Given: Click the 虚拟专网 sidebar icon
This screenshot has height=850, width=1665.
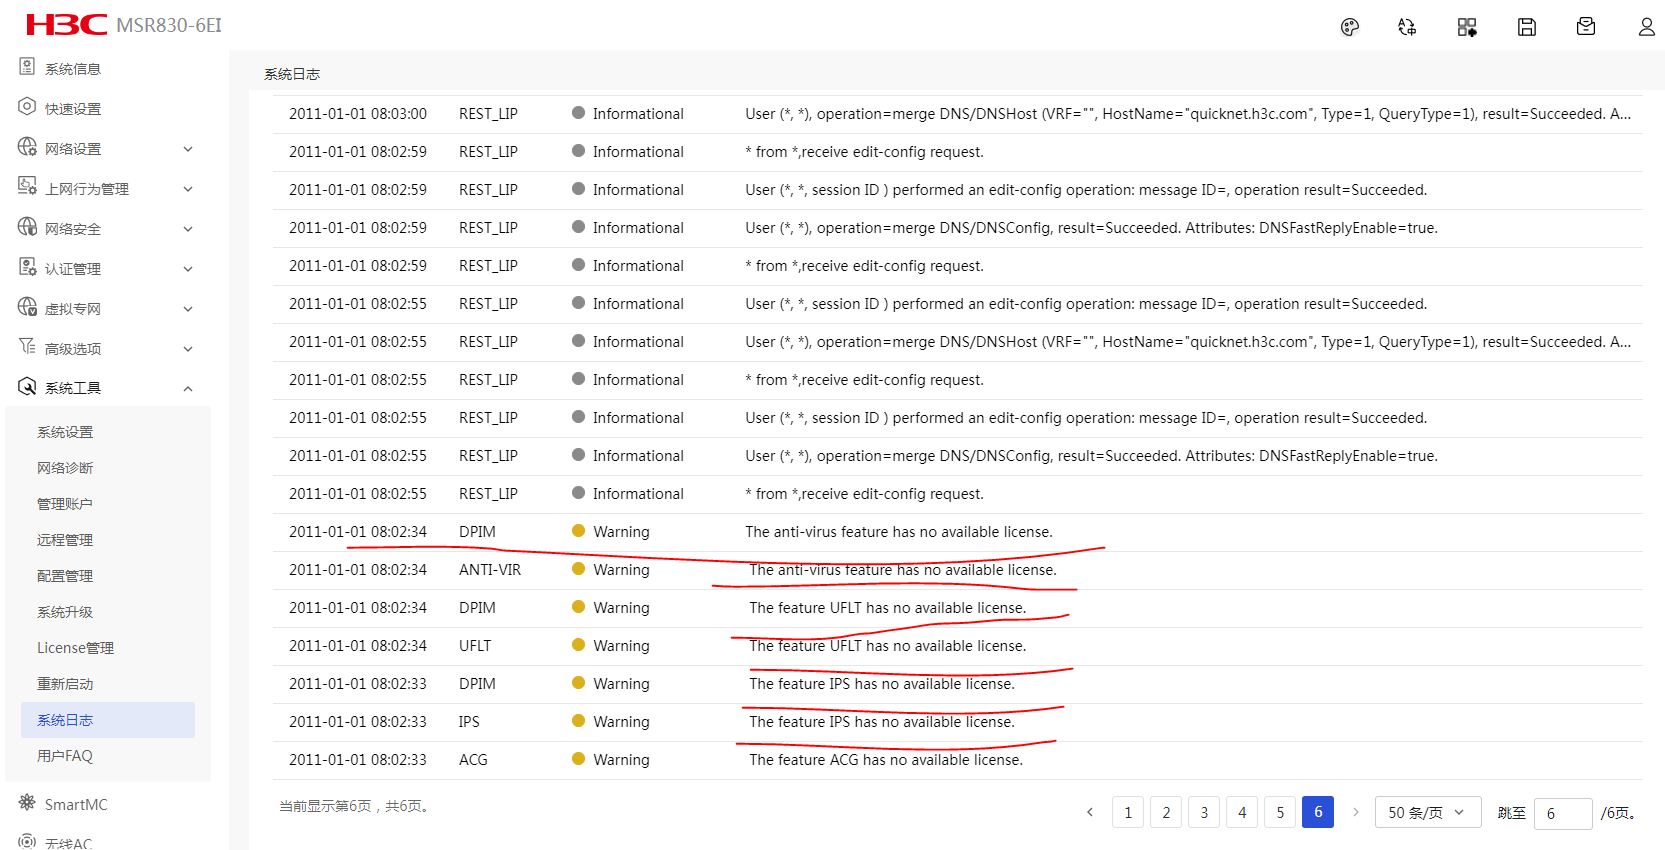Looking at the screenshot, I should point(27,307).
